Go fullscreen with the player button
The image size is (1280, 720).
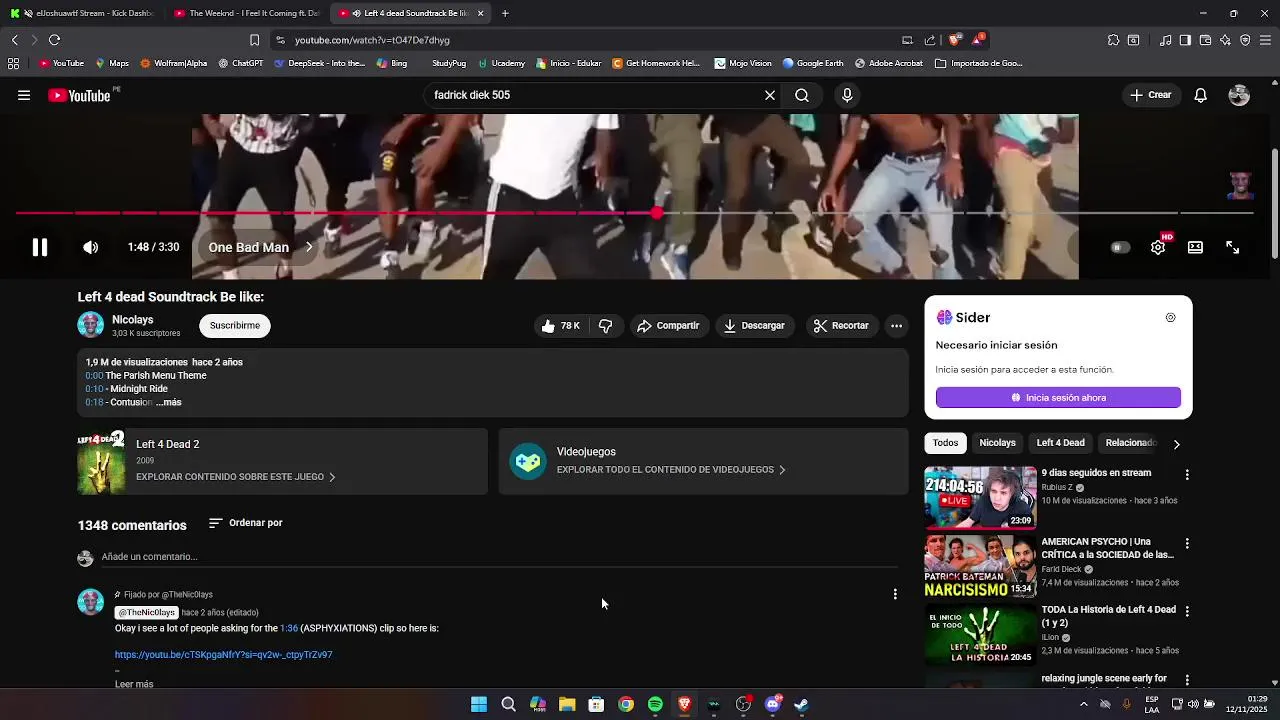click(1233, 247)
